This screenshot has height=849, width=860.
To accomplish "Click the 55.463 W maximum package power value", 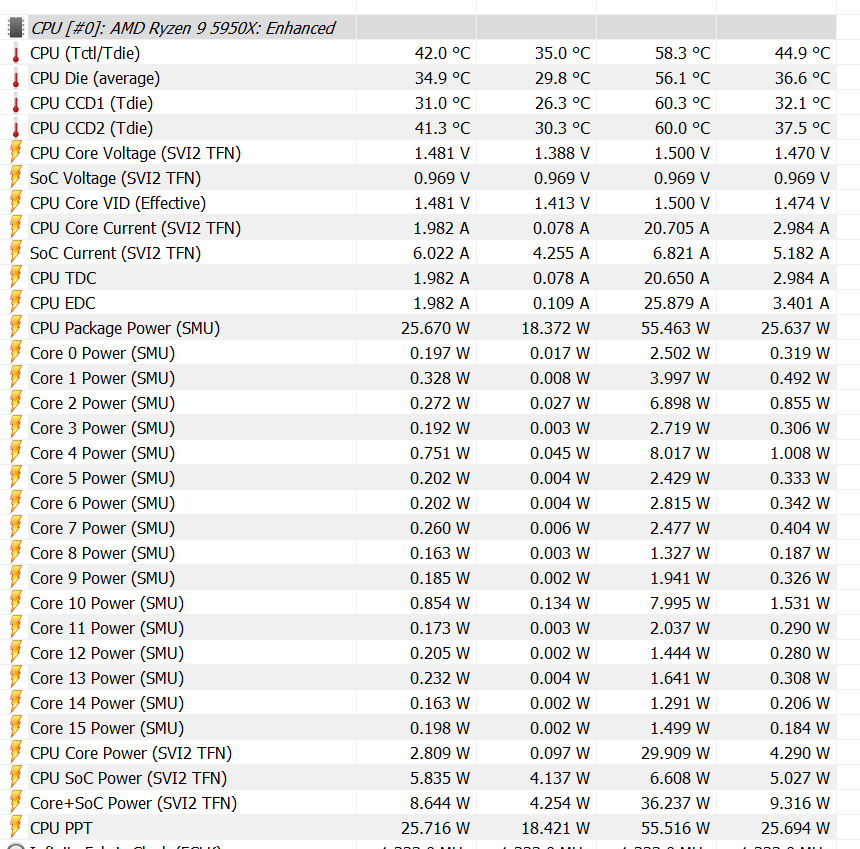I will 675,328.
